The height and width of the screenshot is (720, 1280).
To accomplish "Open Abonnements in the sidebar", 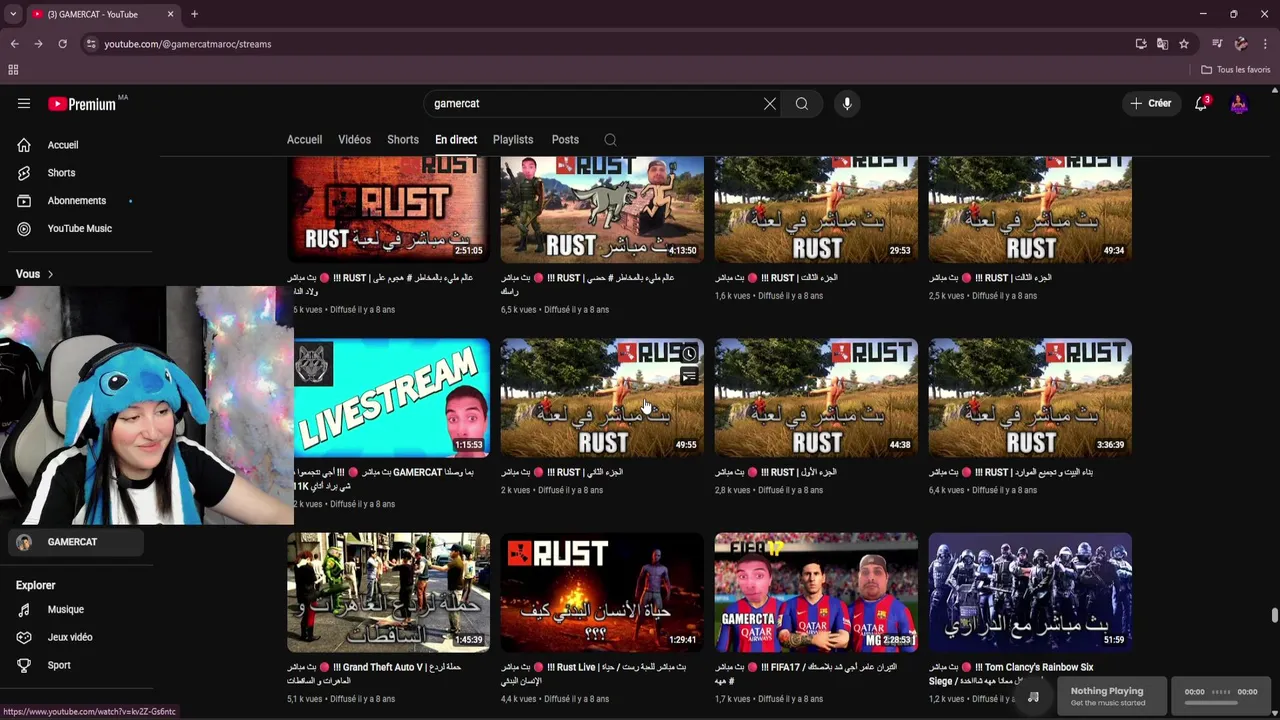I will (76, 201).
